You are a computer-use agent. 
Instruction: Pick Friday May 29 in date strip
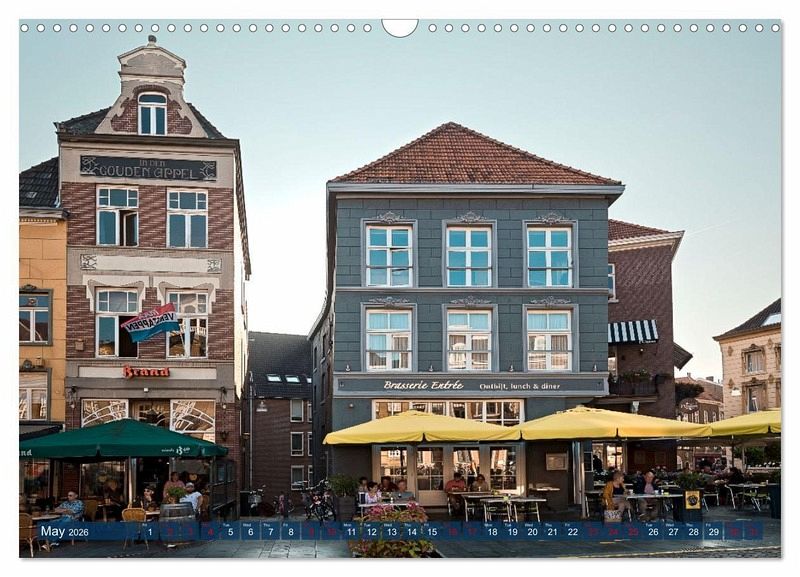(x=714, y=532)
